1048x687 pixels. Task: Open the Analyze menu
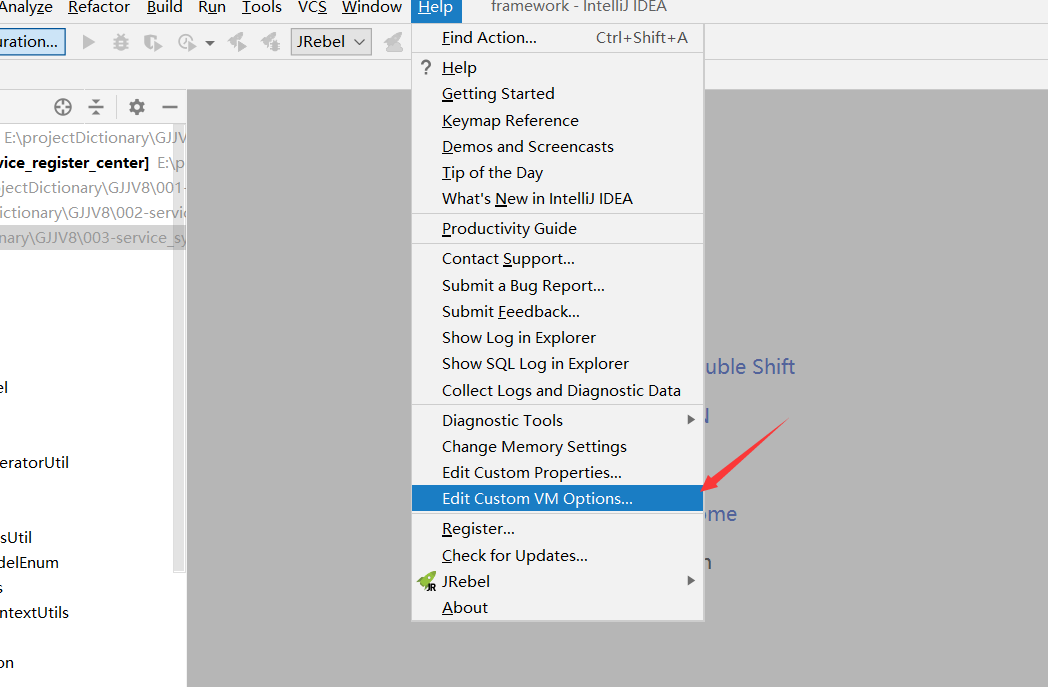[x=26, y=7]
